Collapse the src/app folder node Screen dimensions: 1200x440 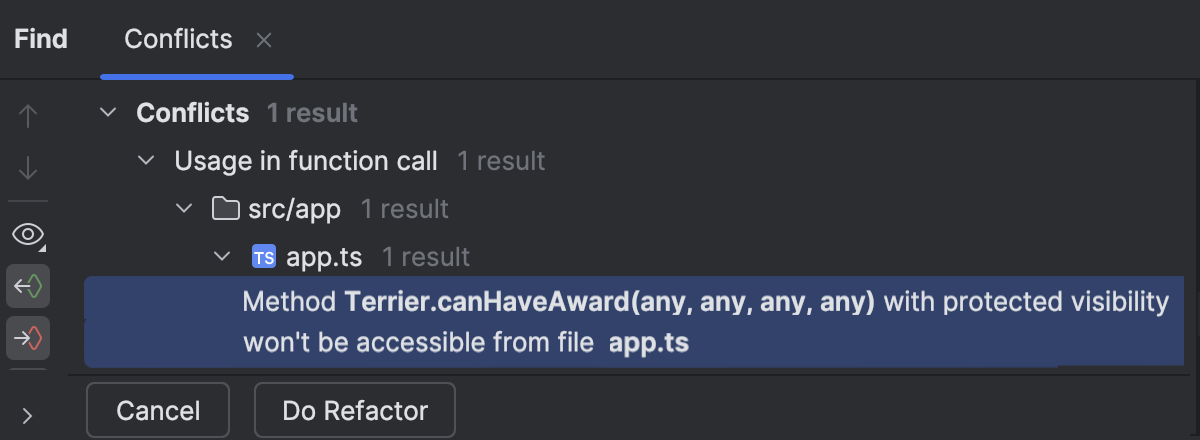click(x=184, y=209)
